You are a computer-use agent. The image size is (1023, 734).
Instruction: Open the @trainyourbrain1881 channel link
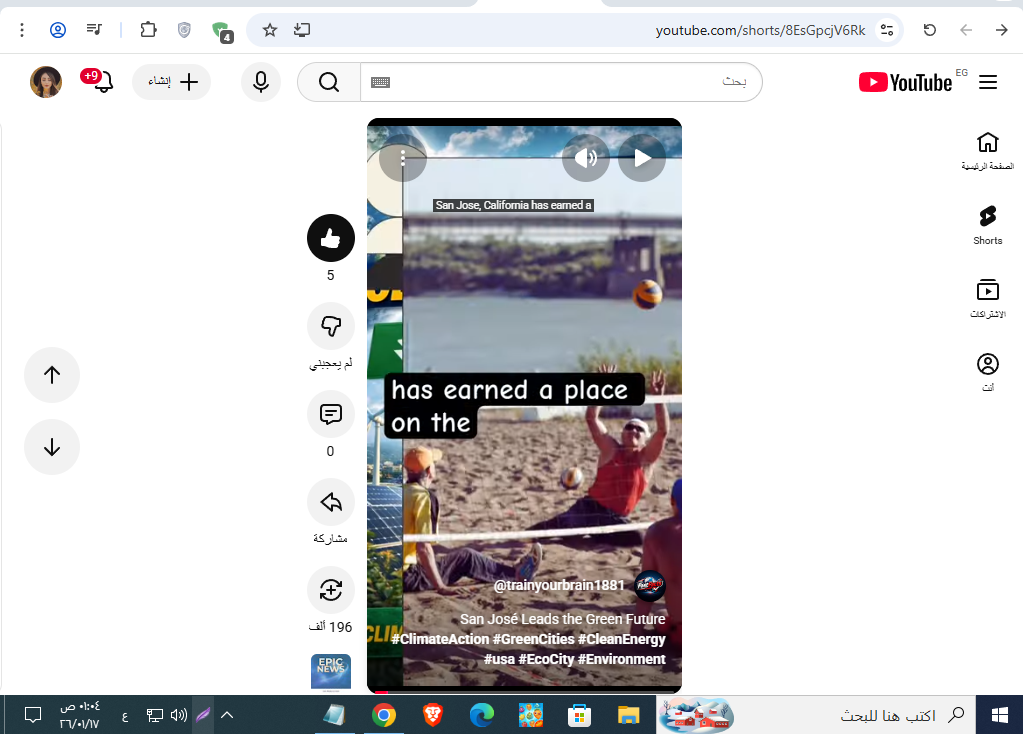click(559, 585)
